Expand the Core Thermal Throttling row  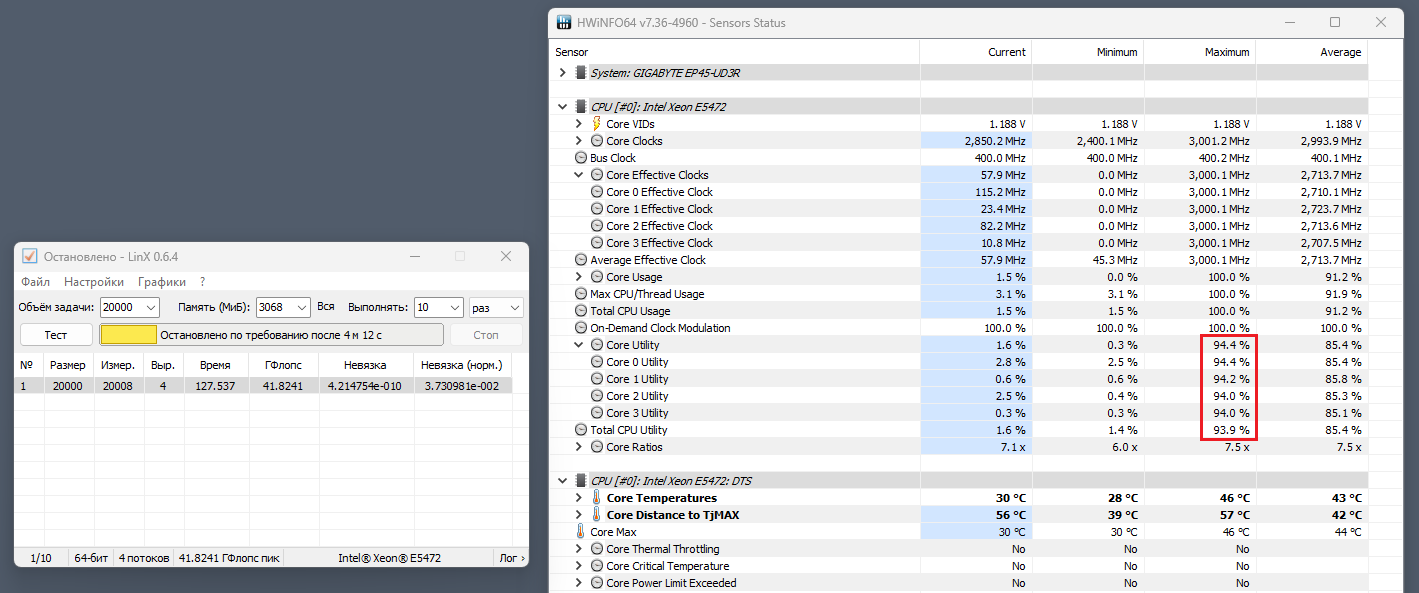579,549
